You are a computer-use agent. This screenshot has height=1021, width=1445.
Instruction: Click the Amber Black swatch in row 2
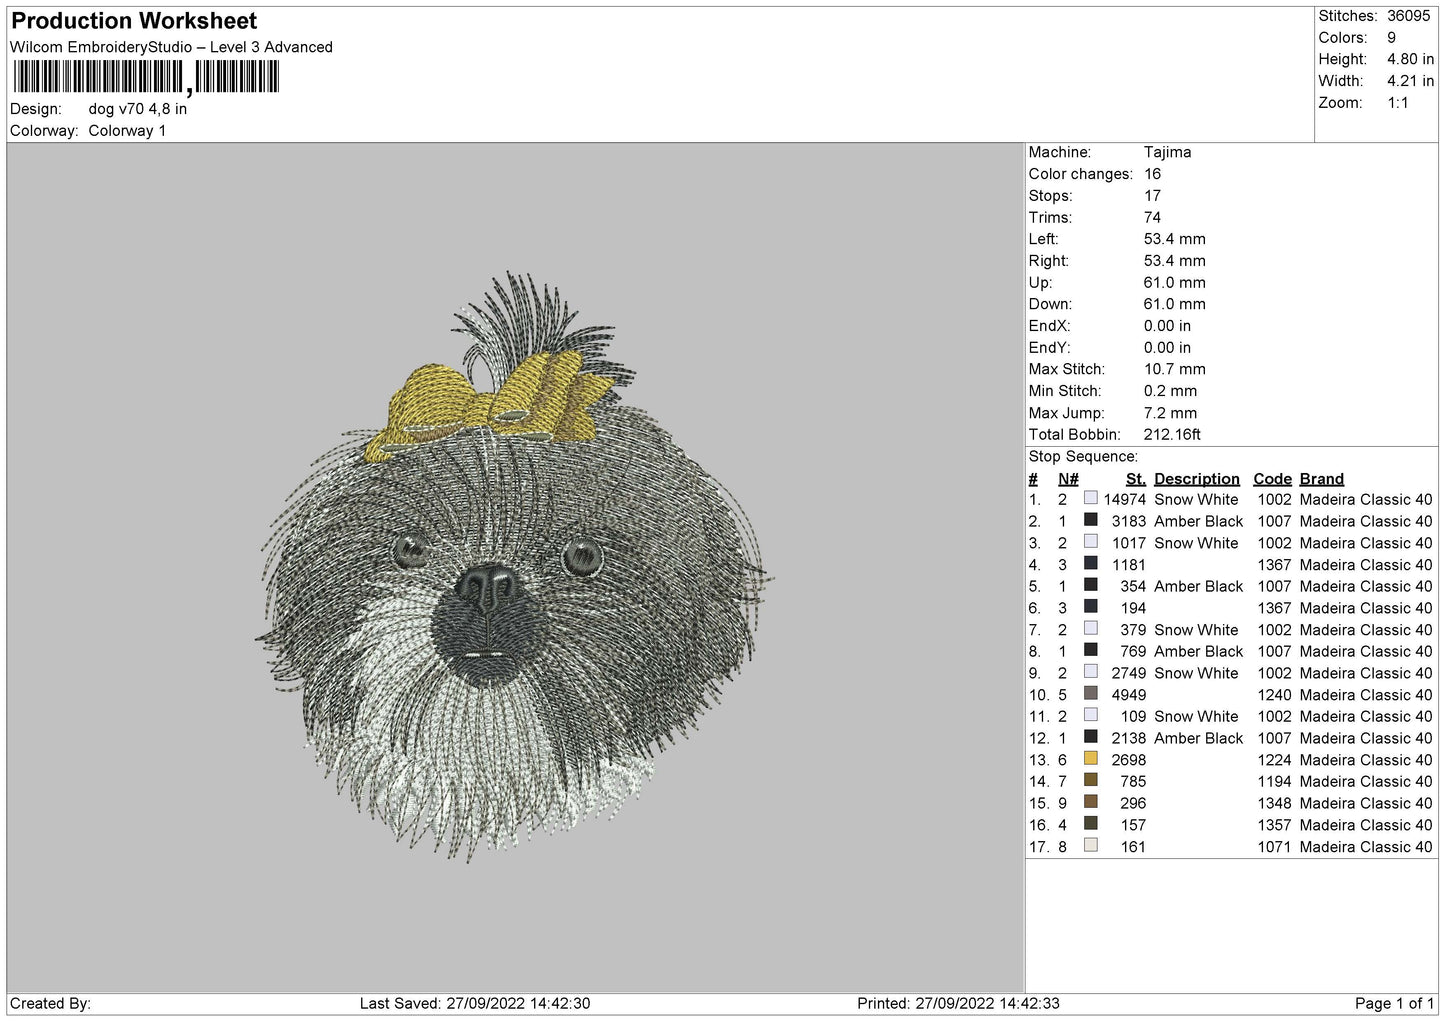[1091, 521]
